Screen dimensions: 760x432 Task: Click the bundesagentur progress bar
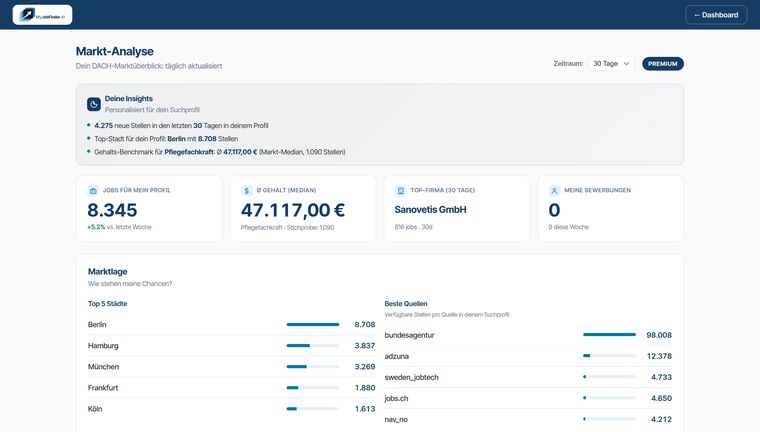coord(609,335)
